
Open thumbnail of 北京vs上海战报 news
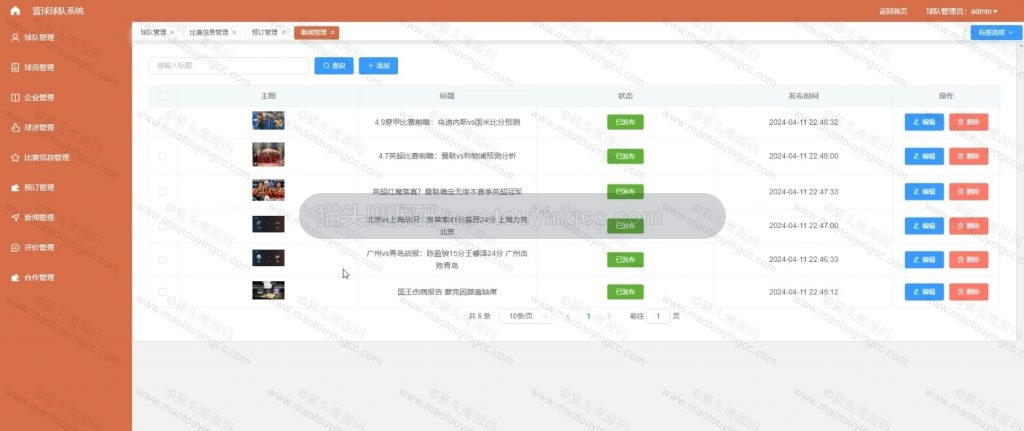point(268,225)
